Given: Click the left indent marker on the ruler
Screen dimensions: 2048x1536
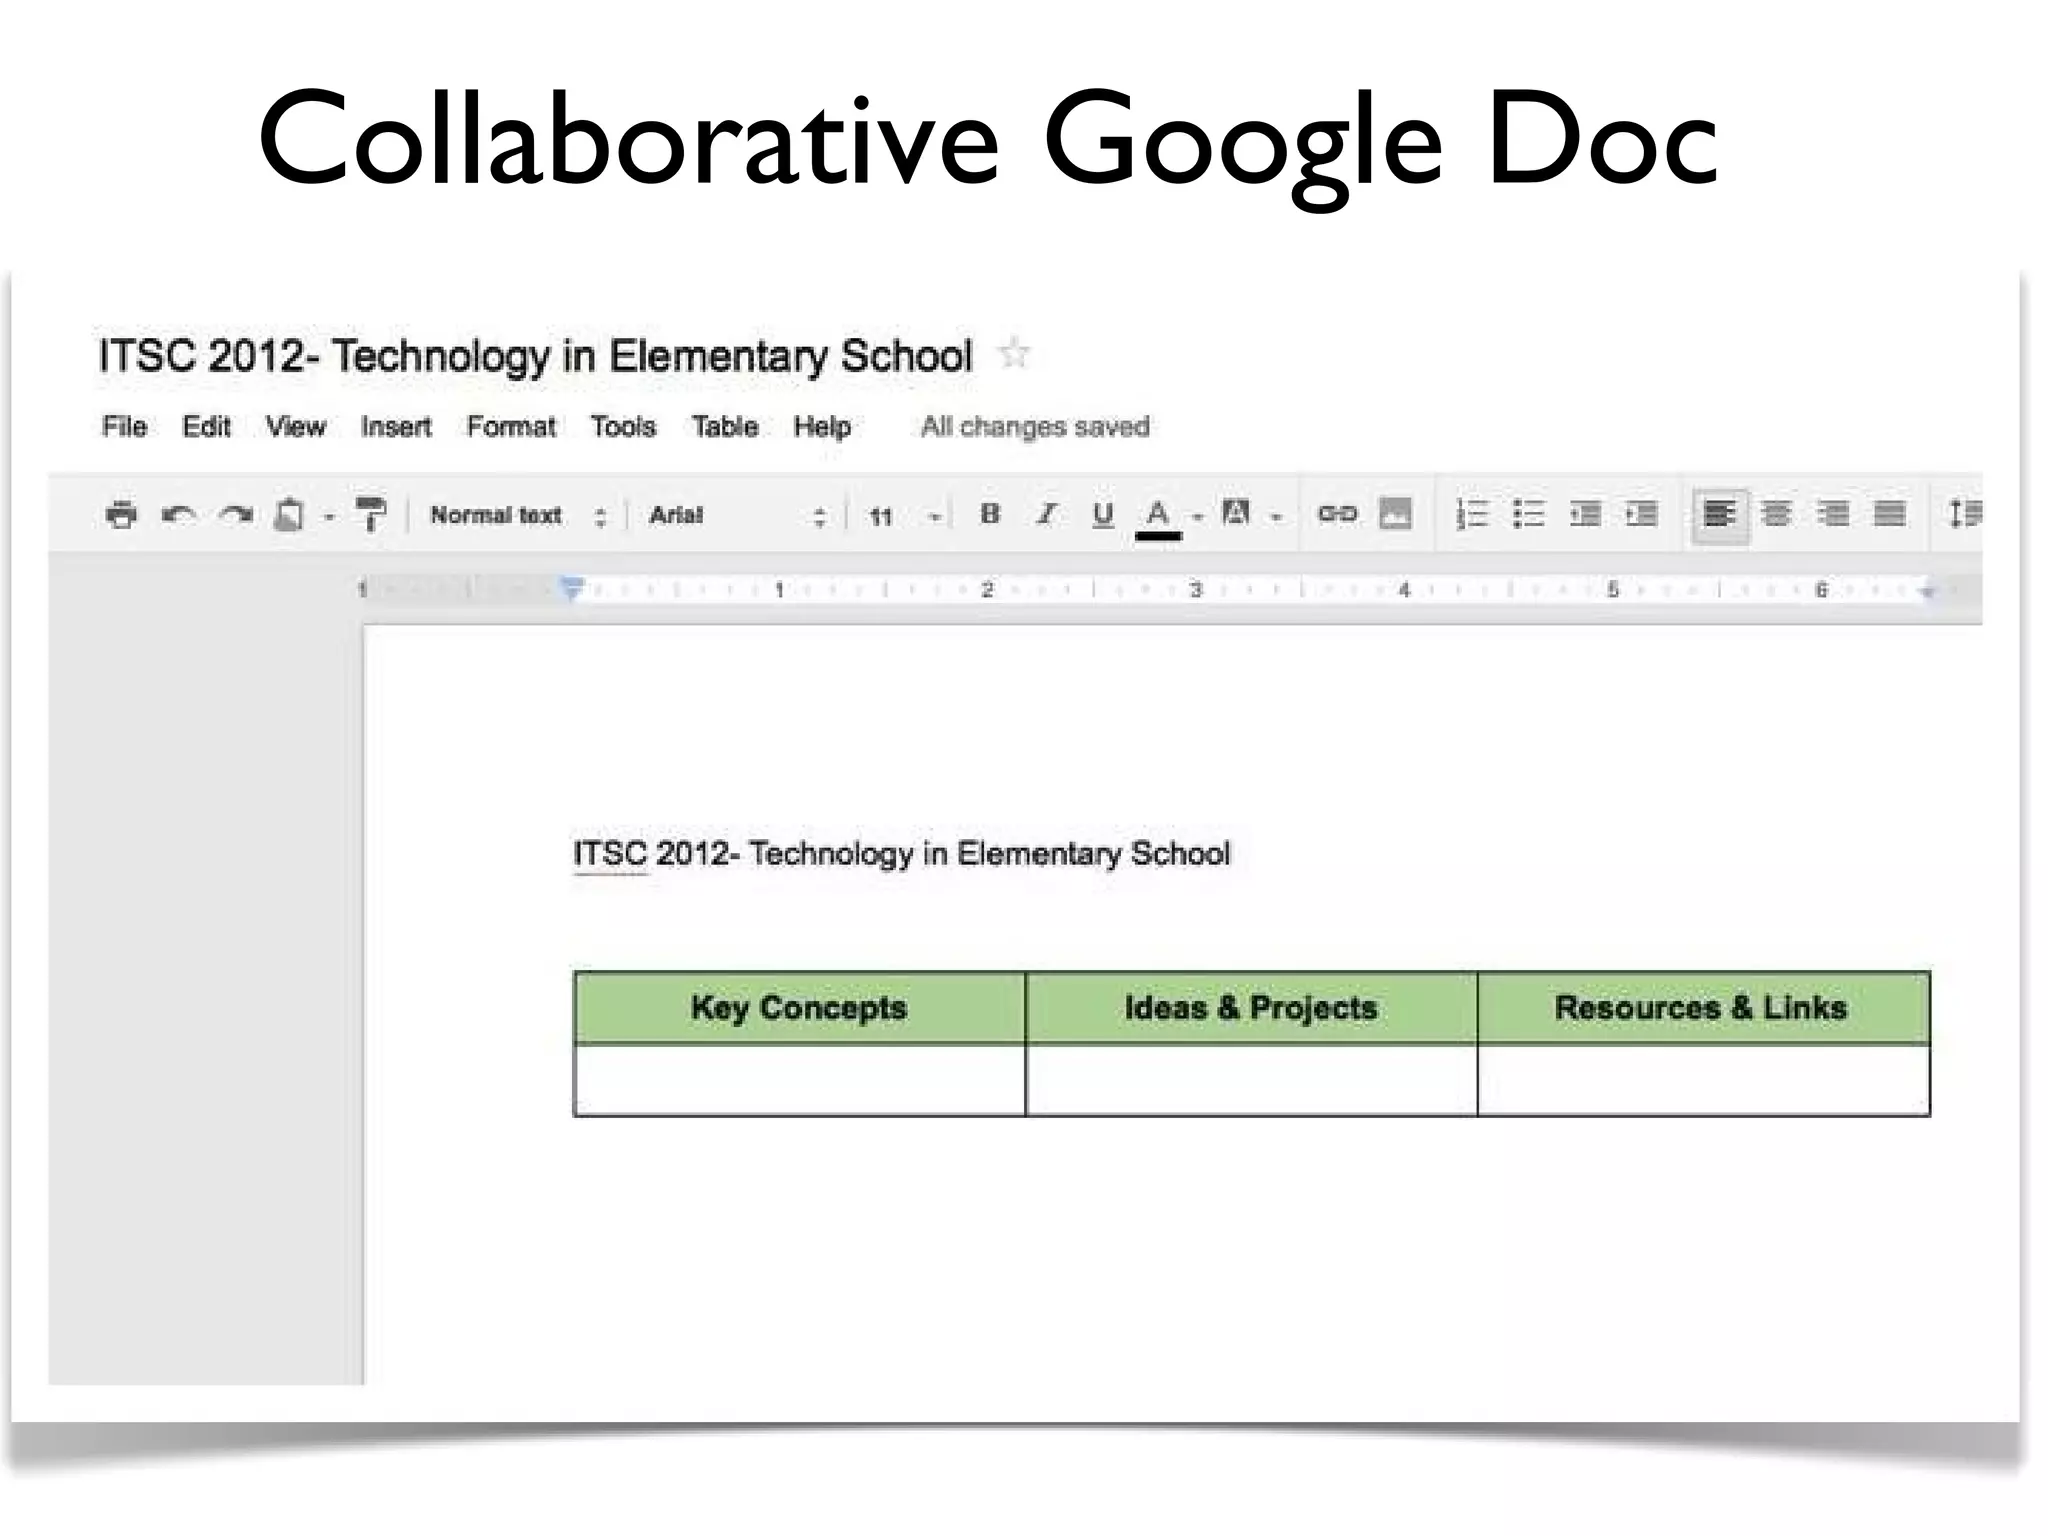Looking at the screenshot, I should tap(571, 588).
